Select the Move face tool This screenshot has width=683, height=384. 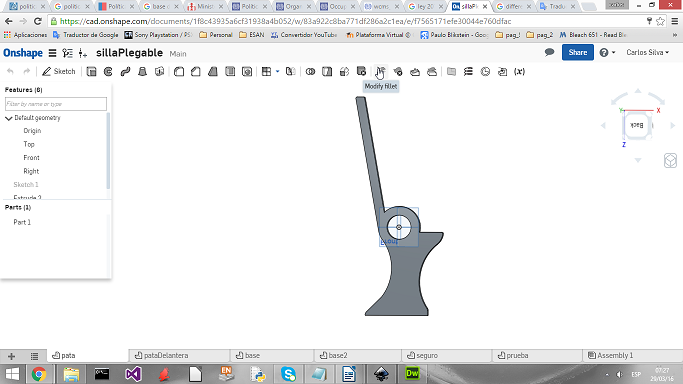(415, 71)
